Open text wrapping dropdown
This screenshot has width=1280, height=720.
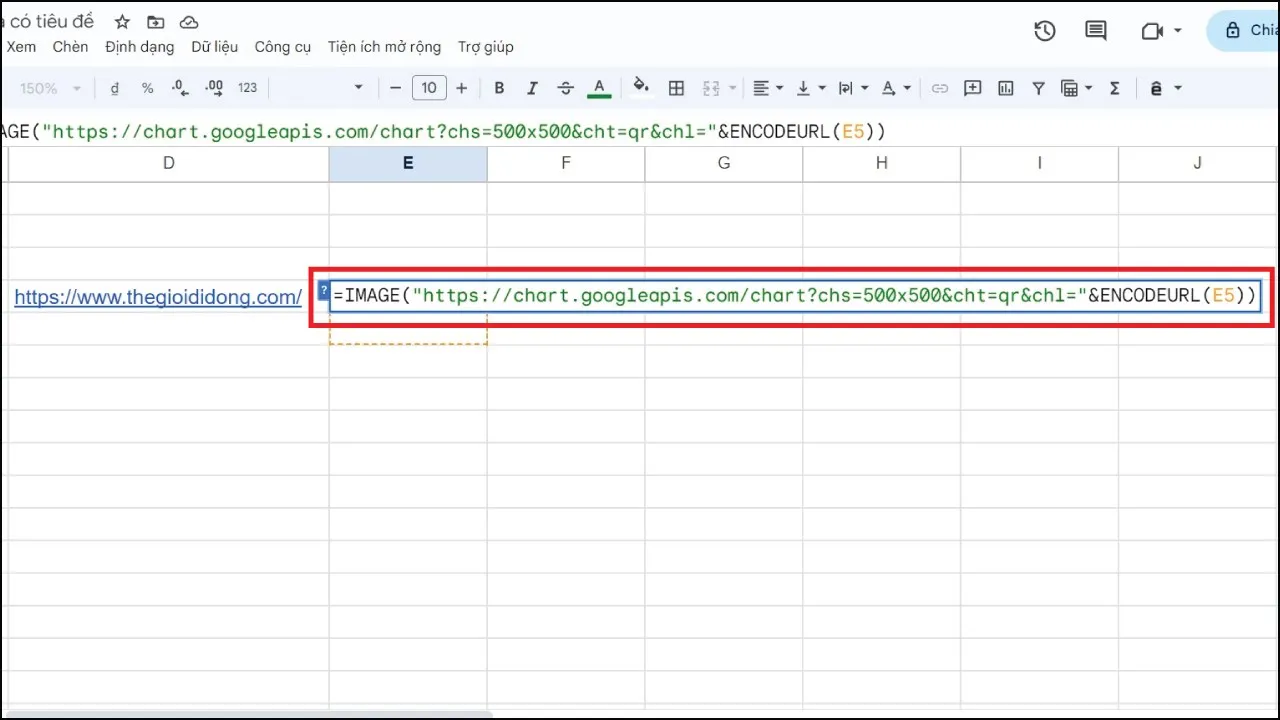click(853, 88)
